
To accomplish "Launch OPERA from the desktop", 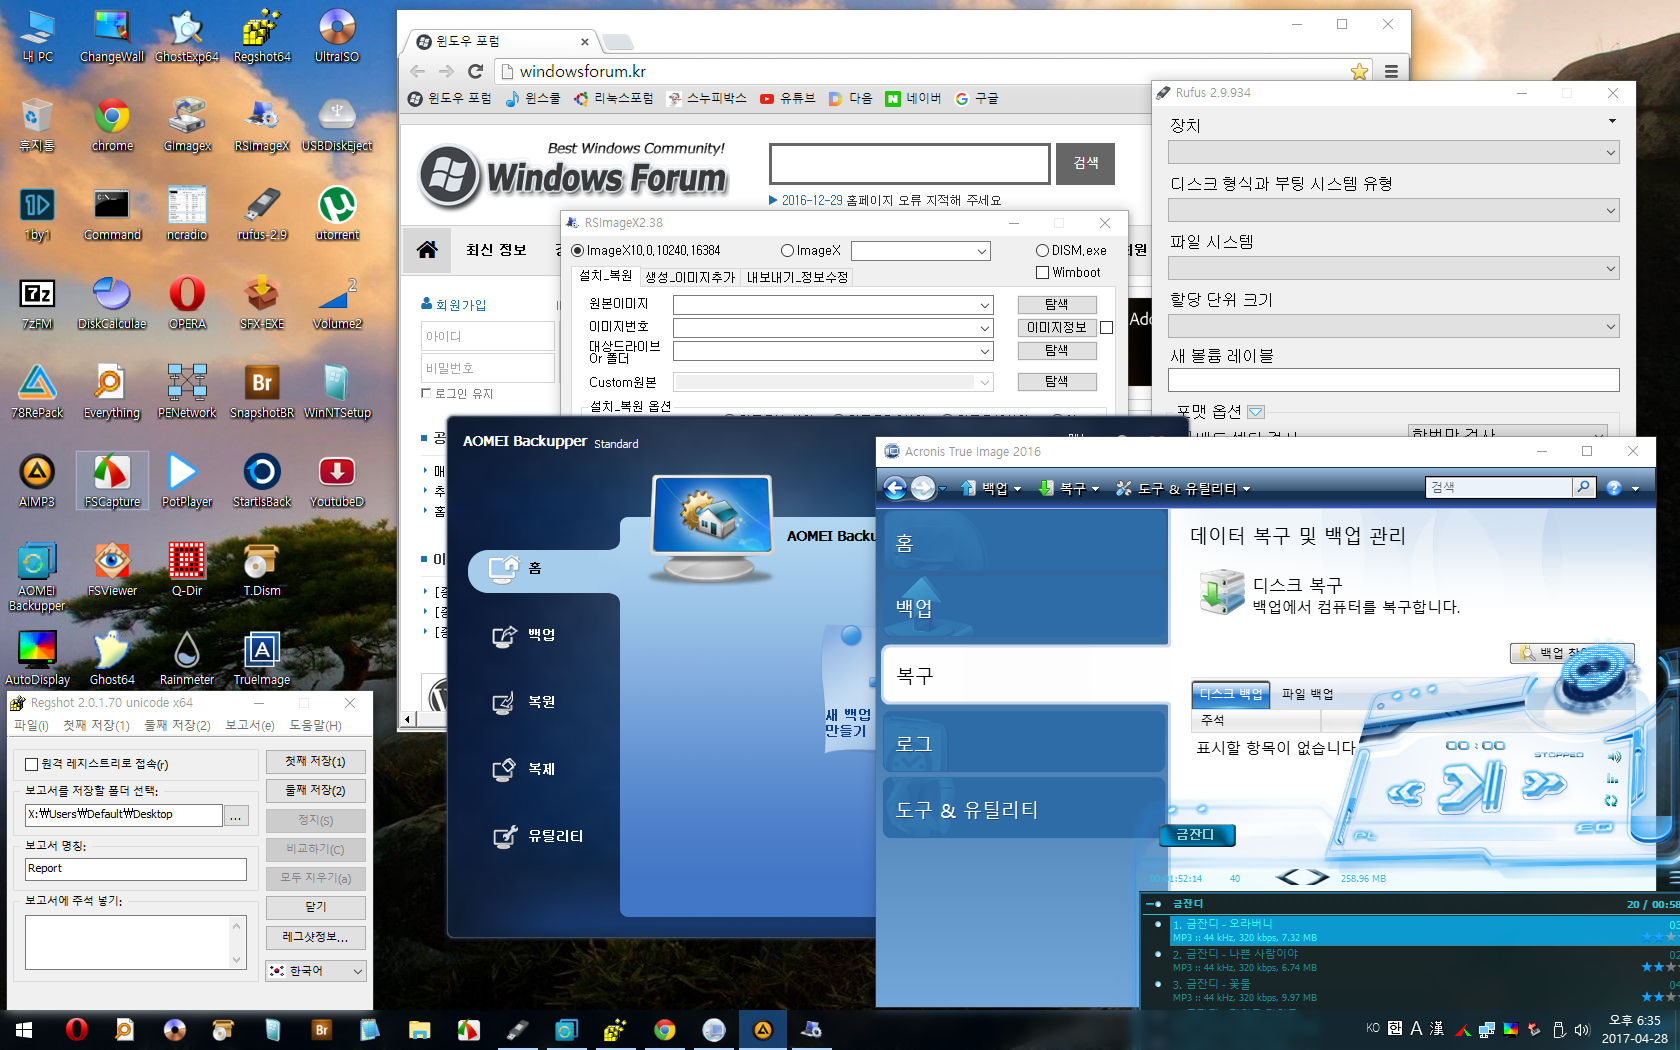I will (187, 304).
